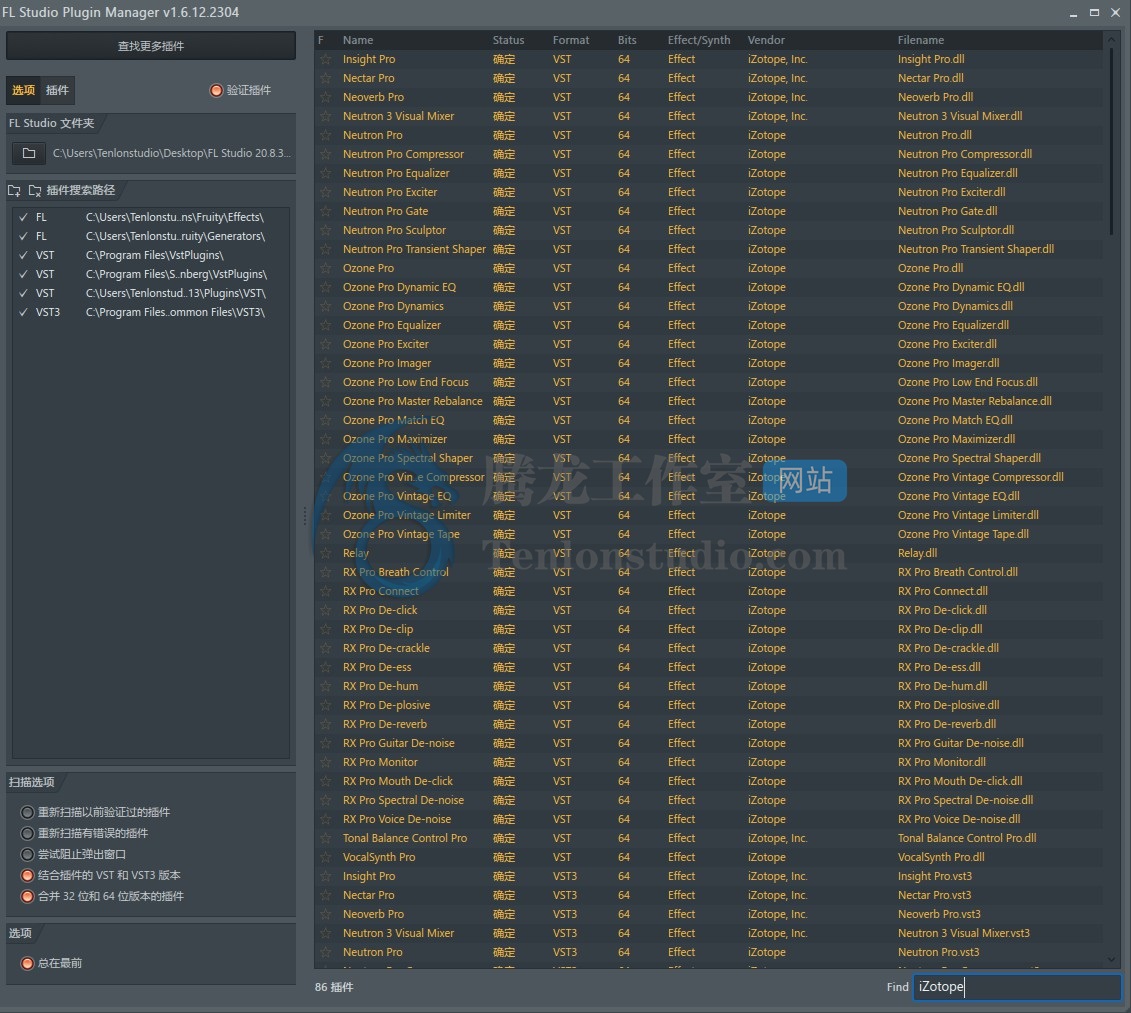The image size is (1131, 1013).
Task: Select the Neoverb Pro.vst3 filename
Action: pos(939,914)
